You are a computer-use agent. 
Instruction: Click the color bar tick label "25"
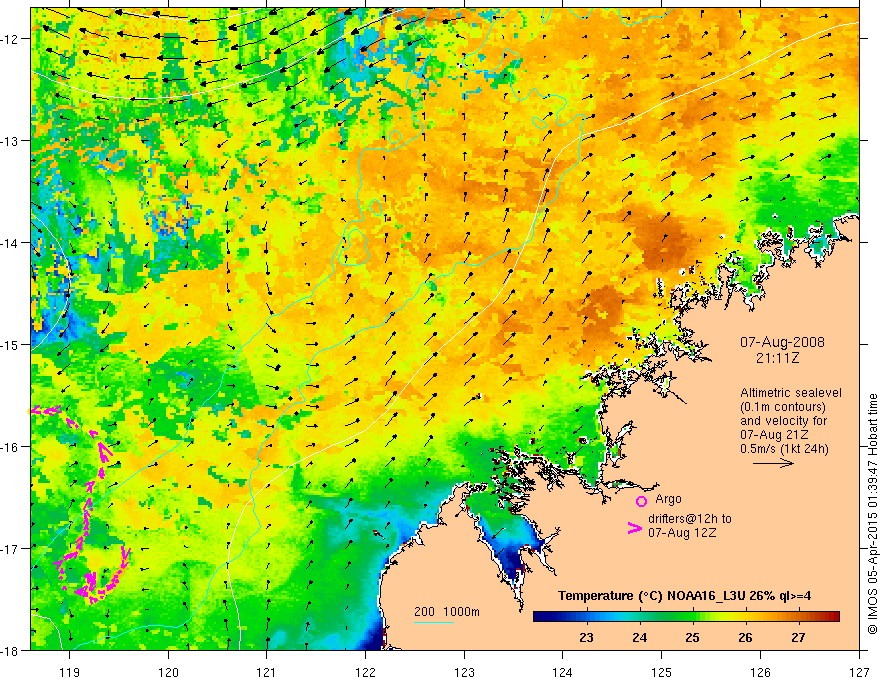[x=692, y=638]
